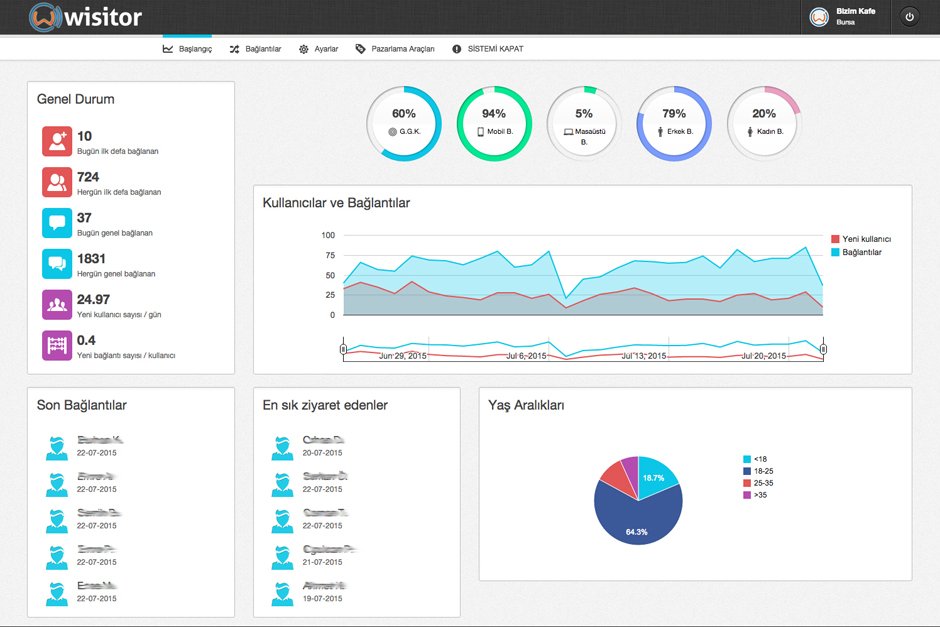The height and width of the screenshot is (627, 940).
Task: Click the red new-user icon beside 10
Action: (x=56, y=141)
